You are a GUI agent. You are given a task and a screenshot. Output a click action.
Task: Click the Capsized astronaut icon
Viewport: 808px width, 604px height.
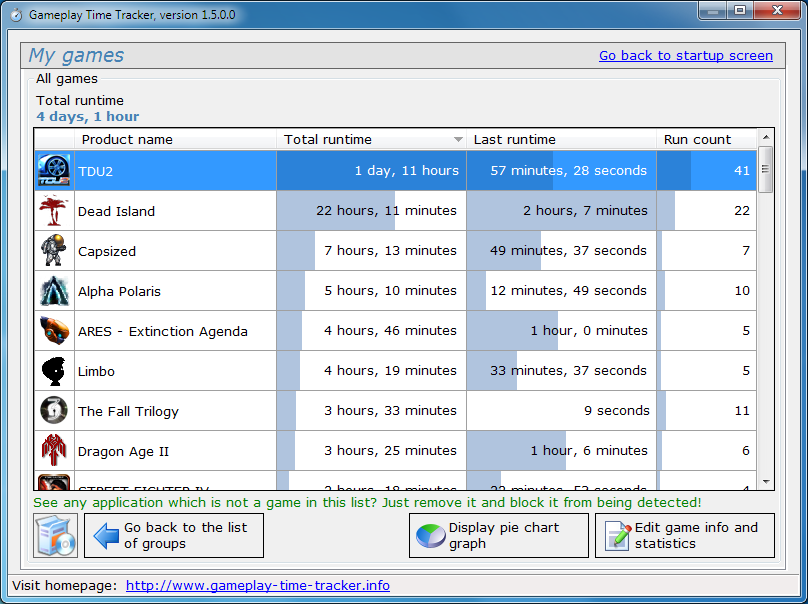54,251
